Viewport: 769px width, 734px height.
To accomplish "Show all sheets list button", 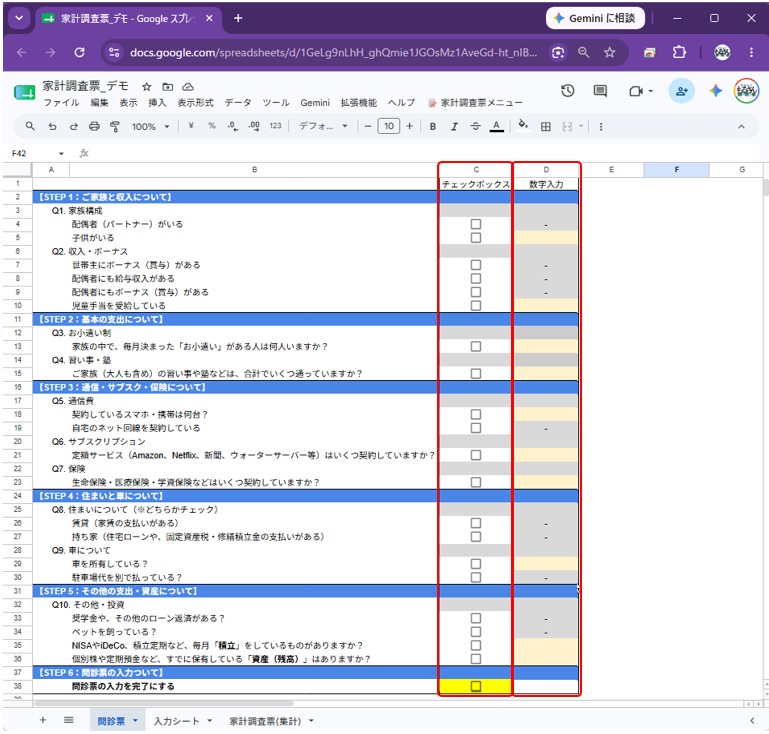I will point(69,720).
